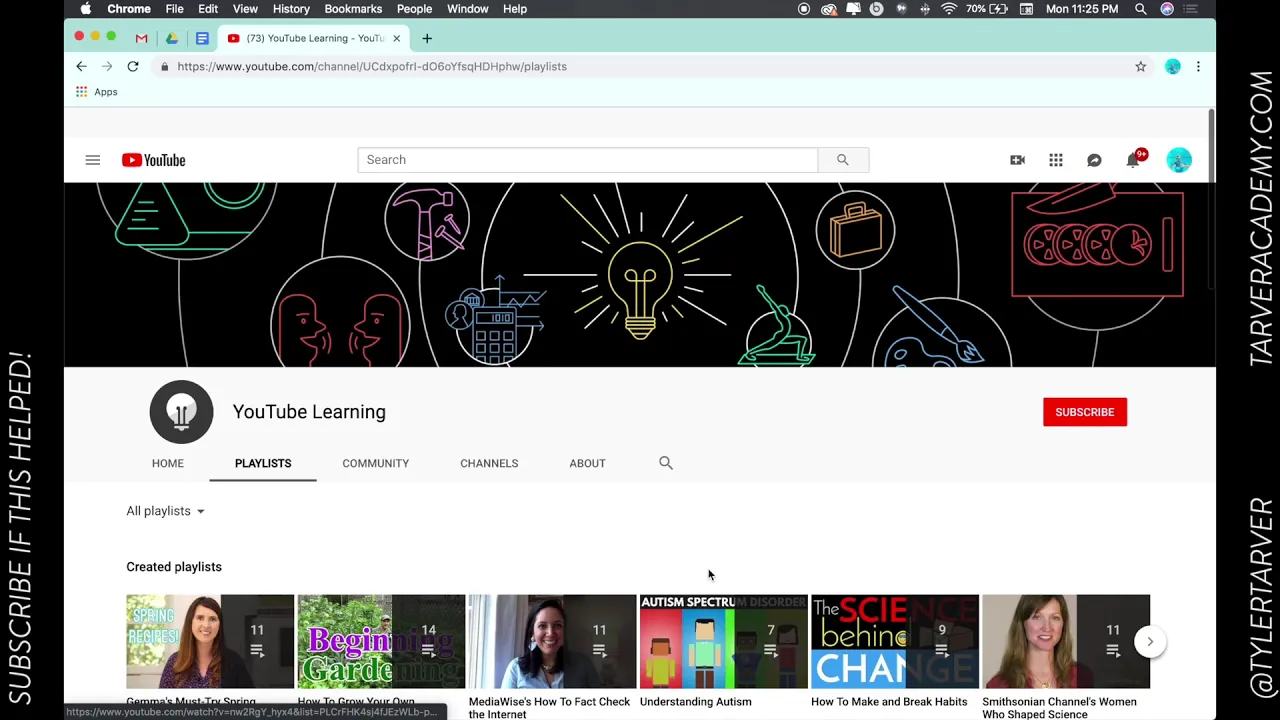
Task: Click the Created playlists heading
Action: (x=174, y=567)
